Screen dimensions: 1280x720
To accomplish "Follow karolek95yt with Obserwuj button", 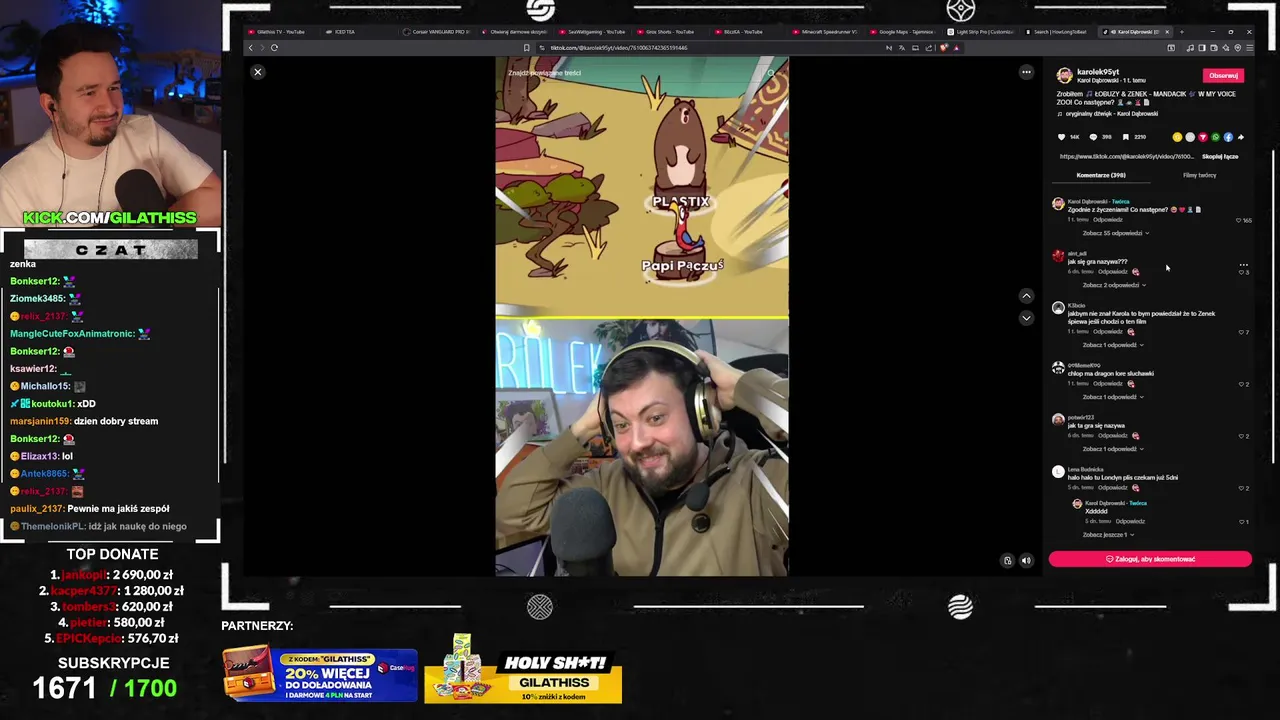I will (1223, 75).
